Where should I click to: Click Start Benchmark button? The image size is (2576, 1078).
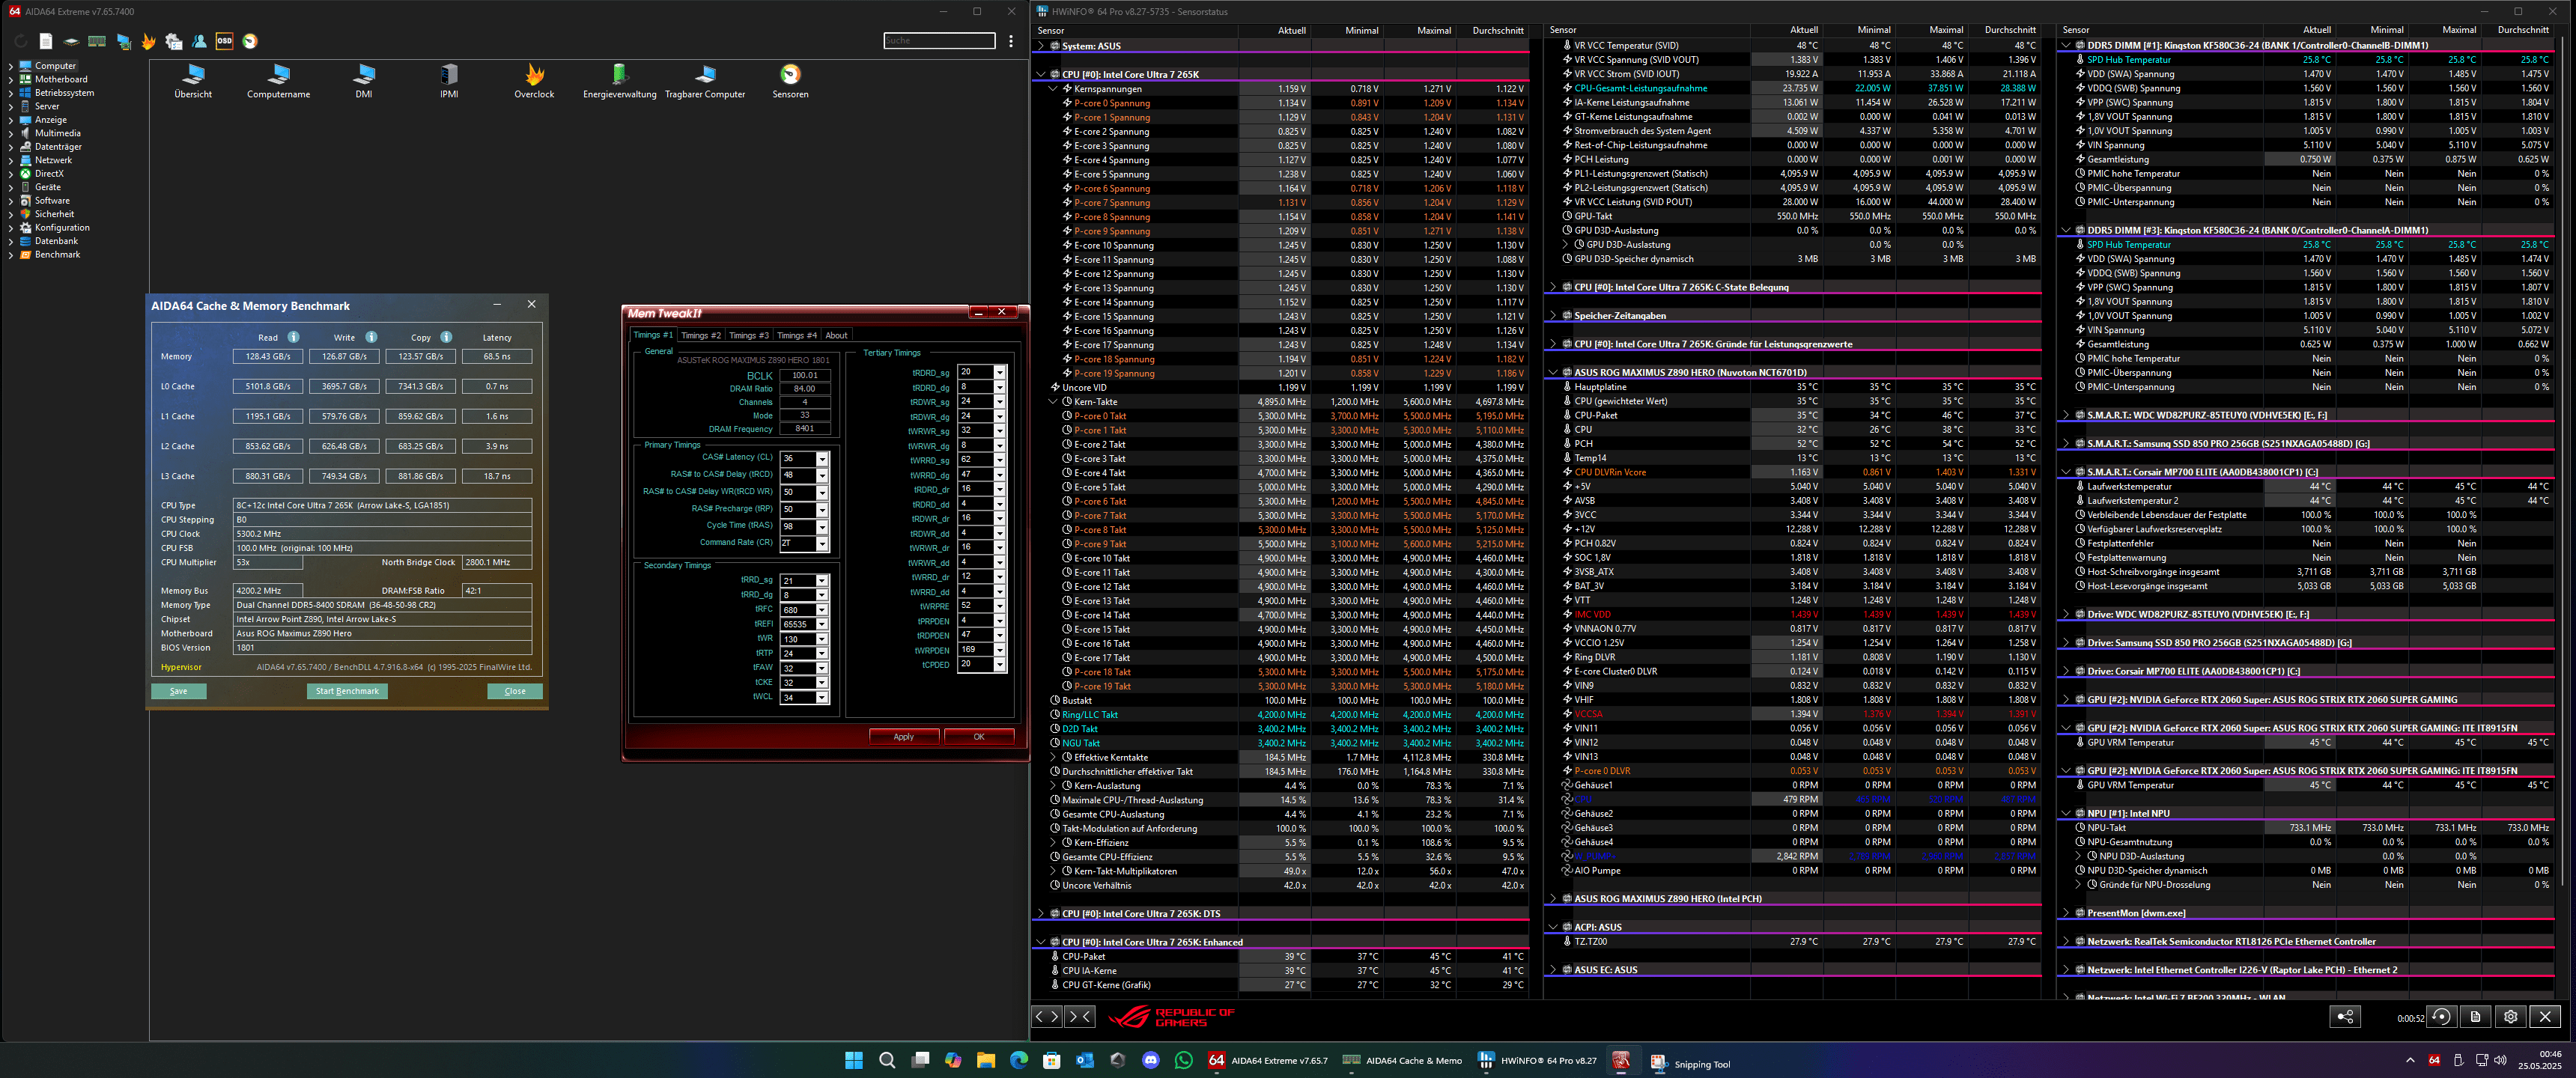(347, 691)
